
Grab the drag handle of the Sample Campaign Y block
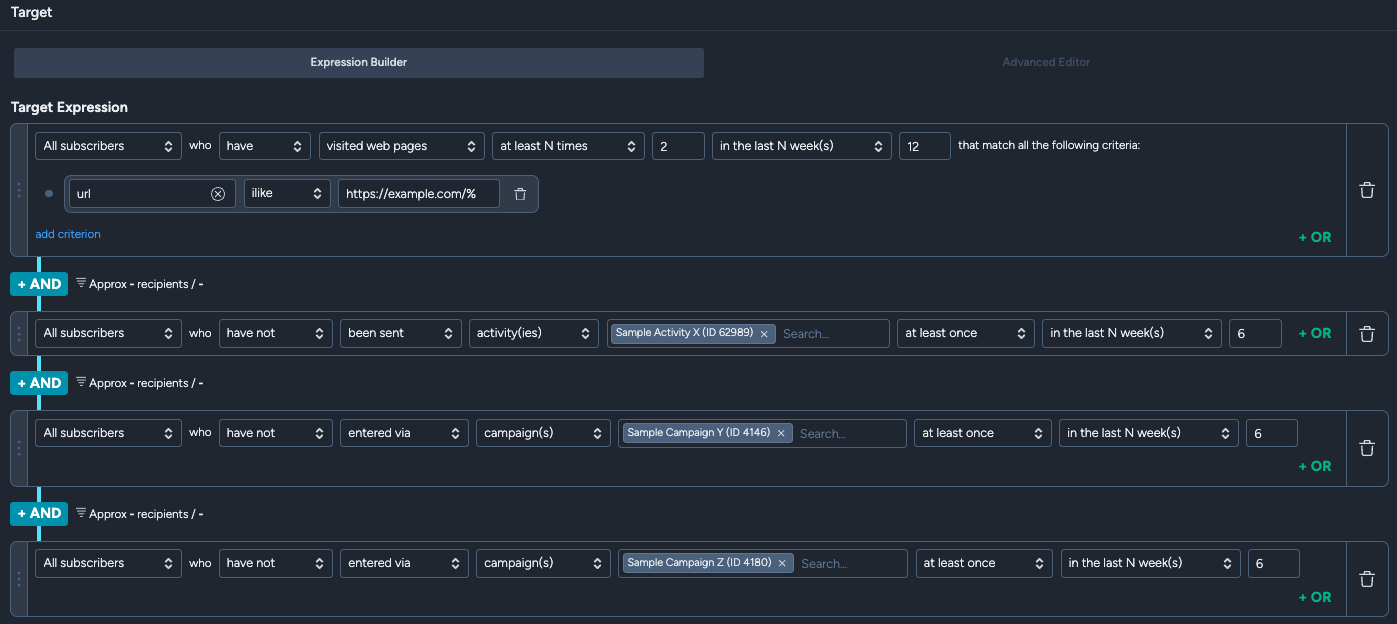(19, 448)
